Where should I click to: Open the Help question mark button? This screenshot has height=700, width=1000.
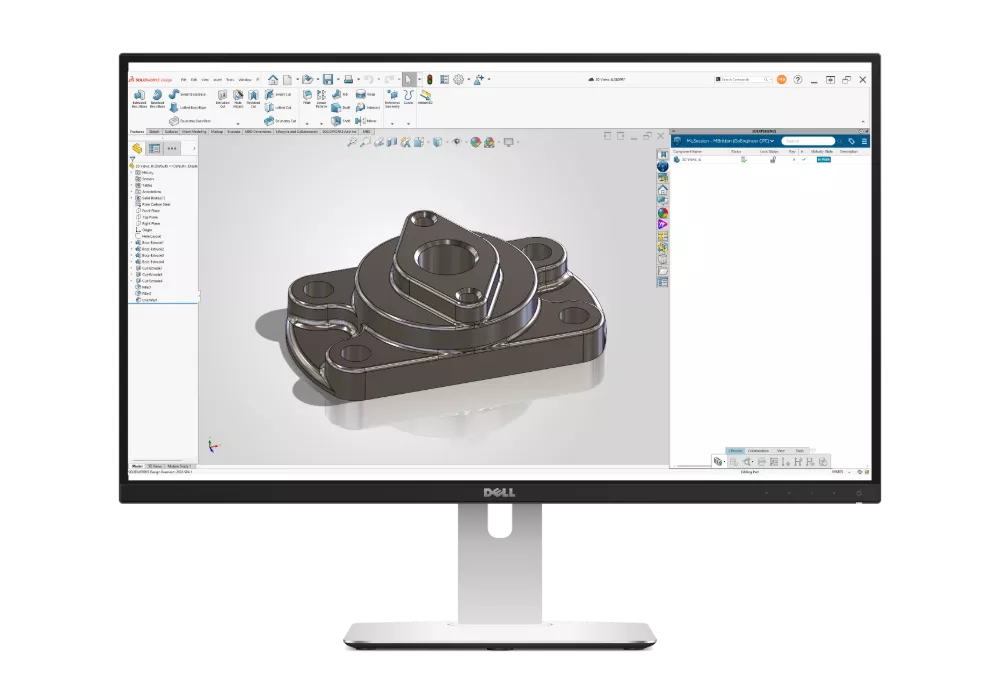(x=798, y=80)
